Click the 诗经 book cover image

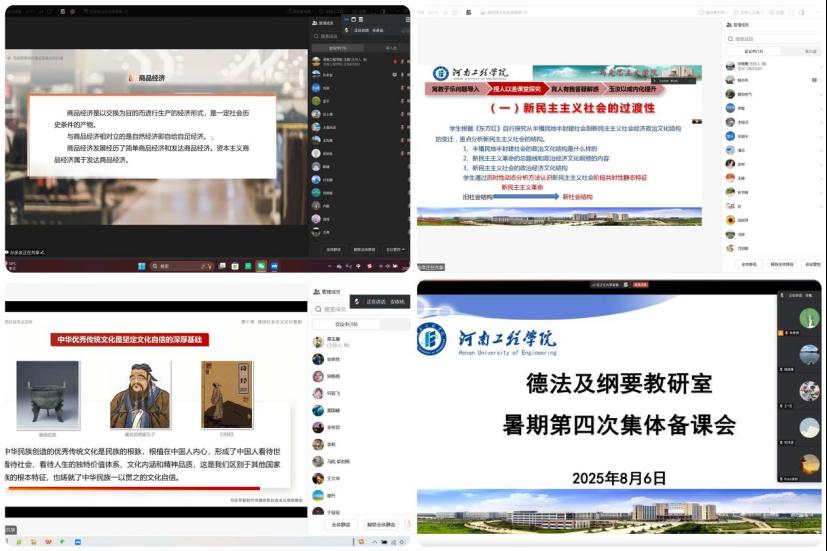point(227,395)
